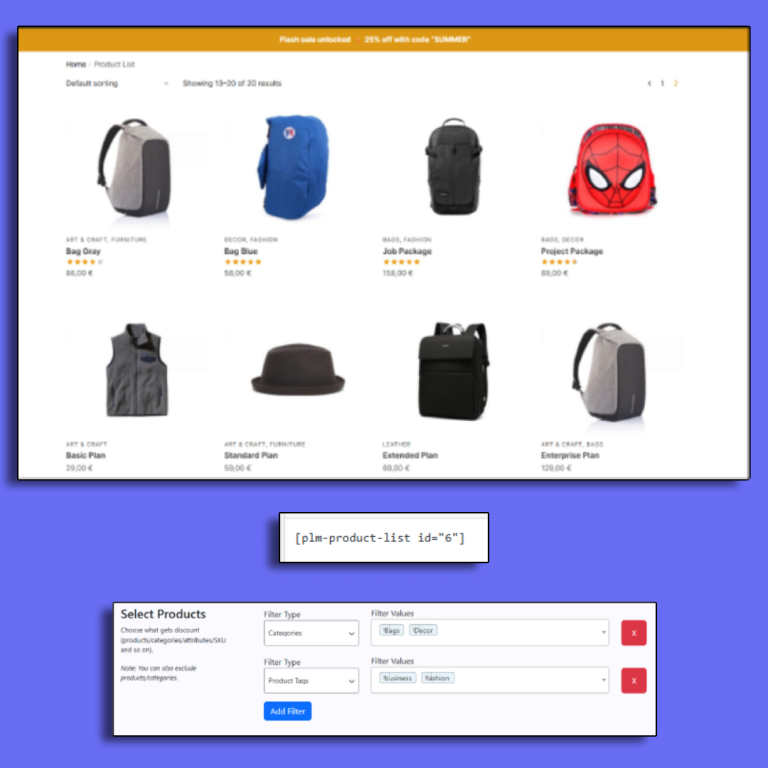This screenshot has width=768, height=768.
Task: Open the red Spider-Man Project Package image
Action: 612,169
